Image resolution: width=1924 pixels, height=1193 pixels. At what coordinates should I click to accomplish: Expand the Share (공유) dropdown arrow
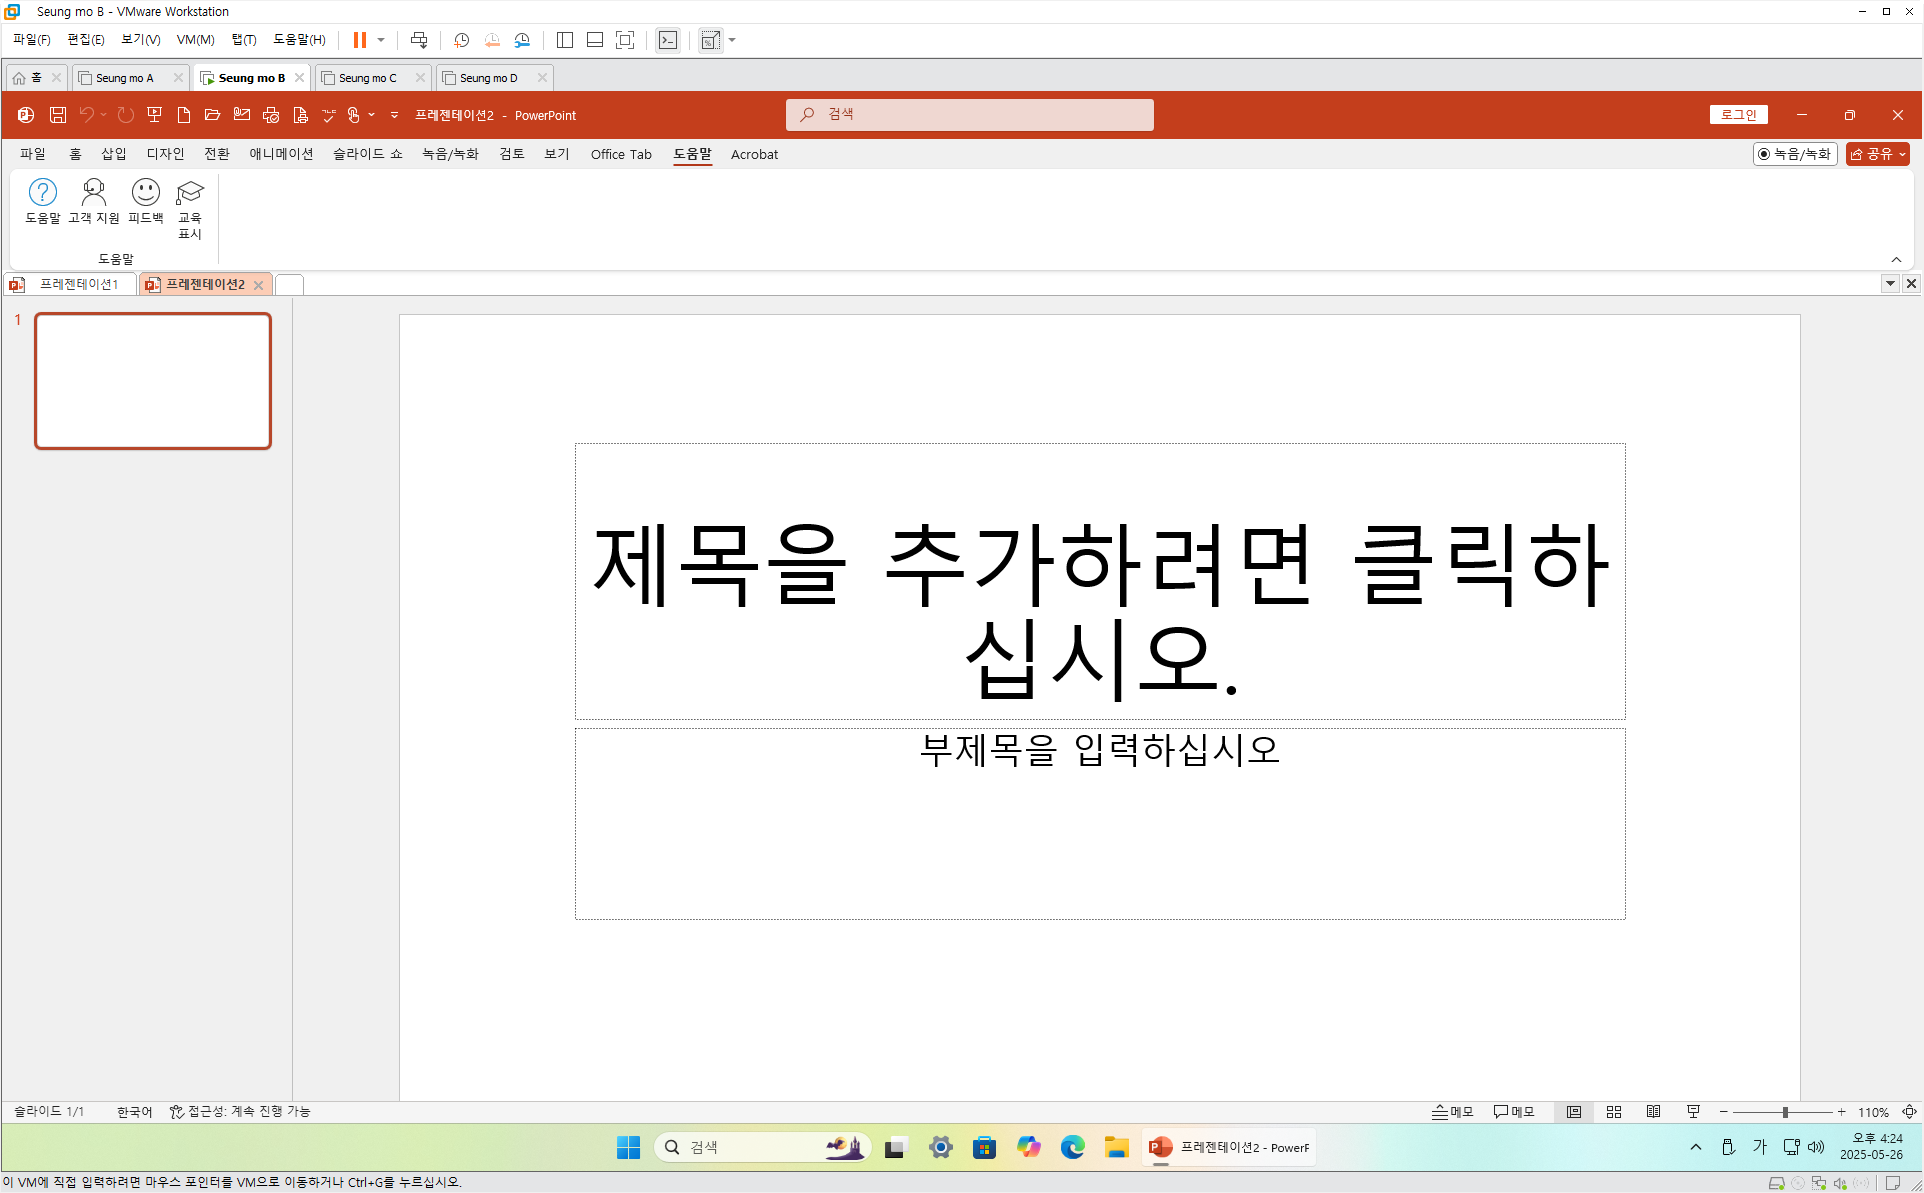click(1902, 154)
